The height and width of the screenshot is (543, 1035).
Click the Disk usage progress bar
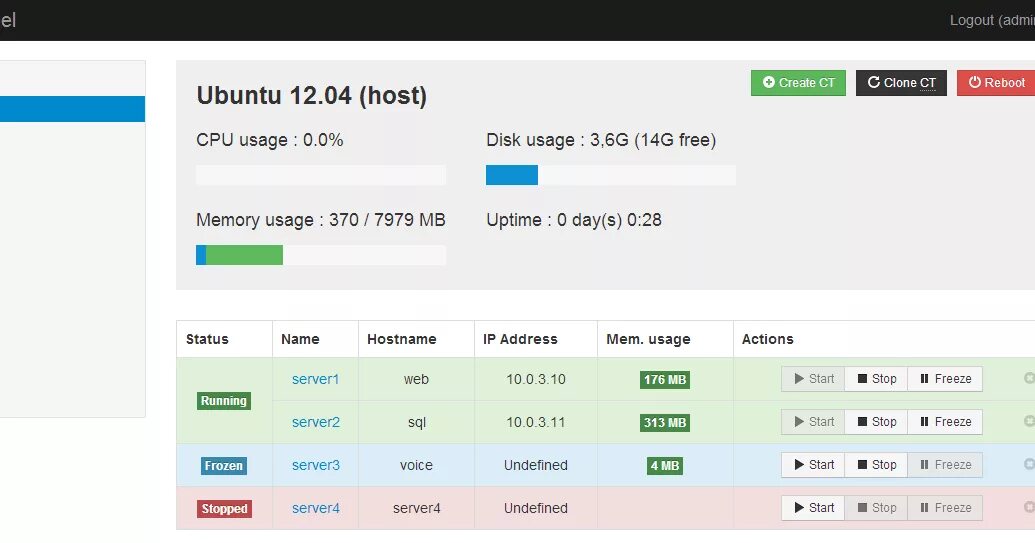tap(610, 175)
